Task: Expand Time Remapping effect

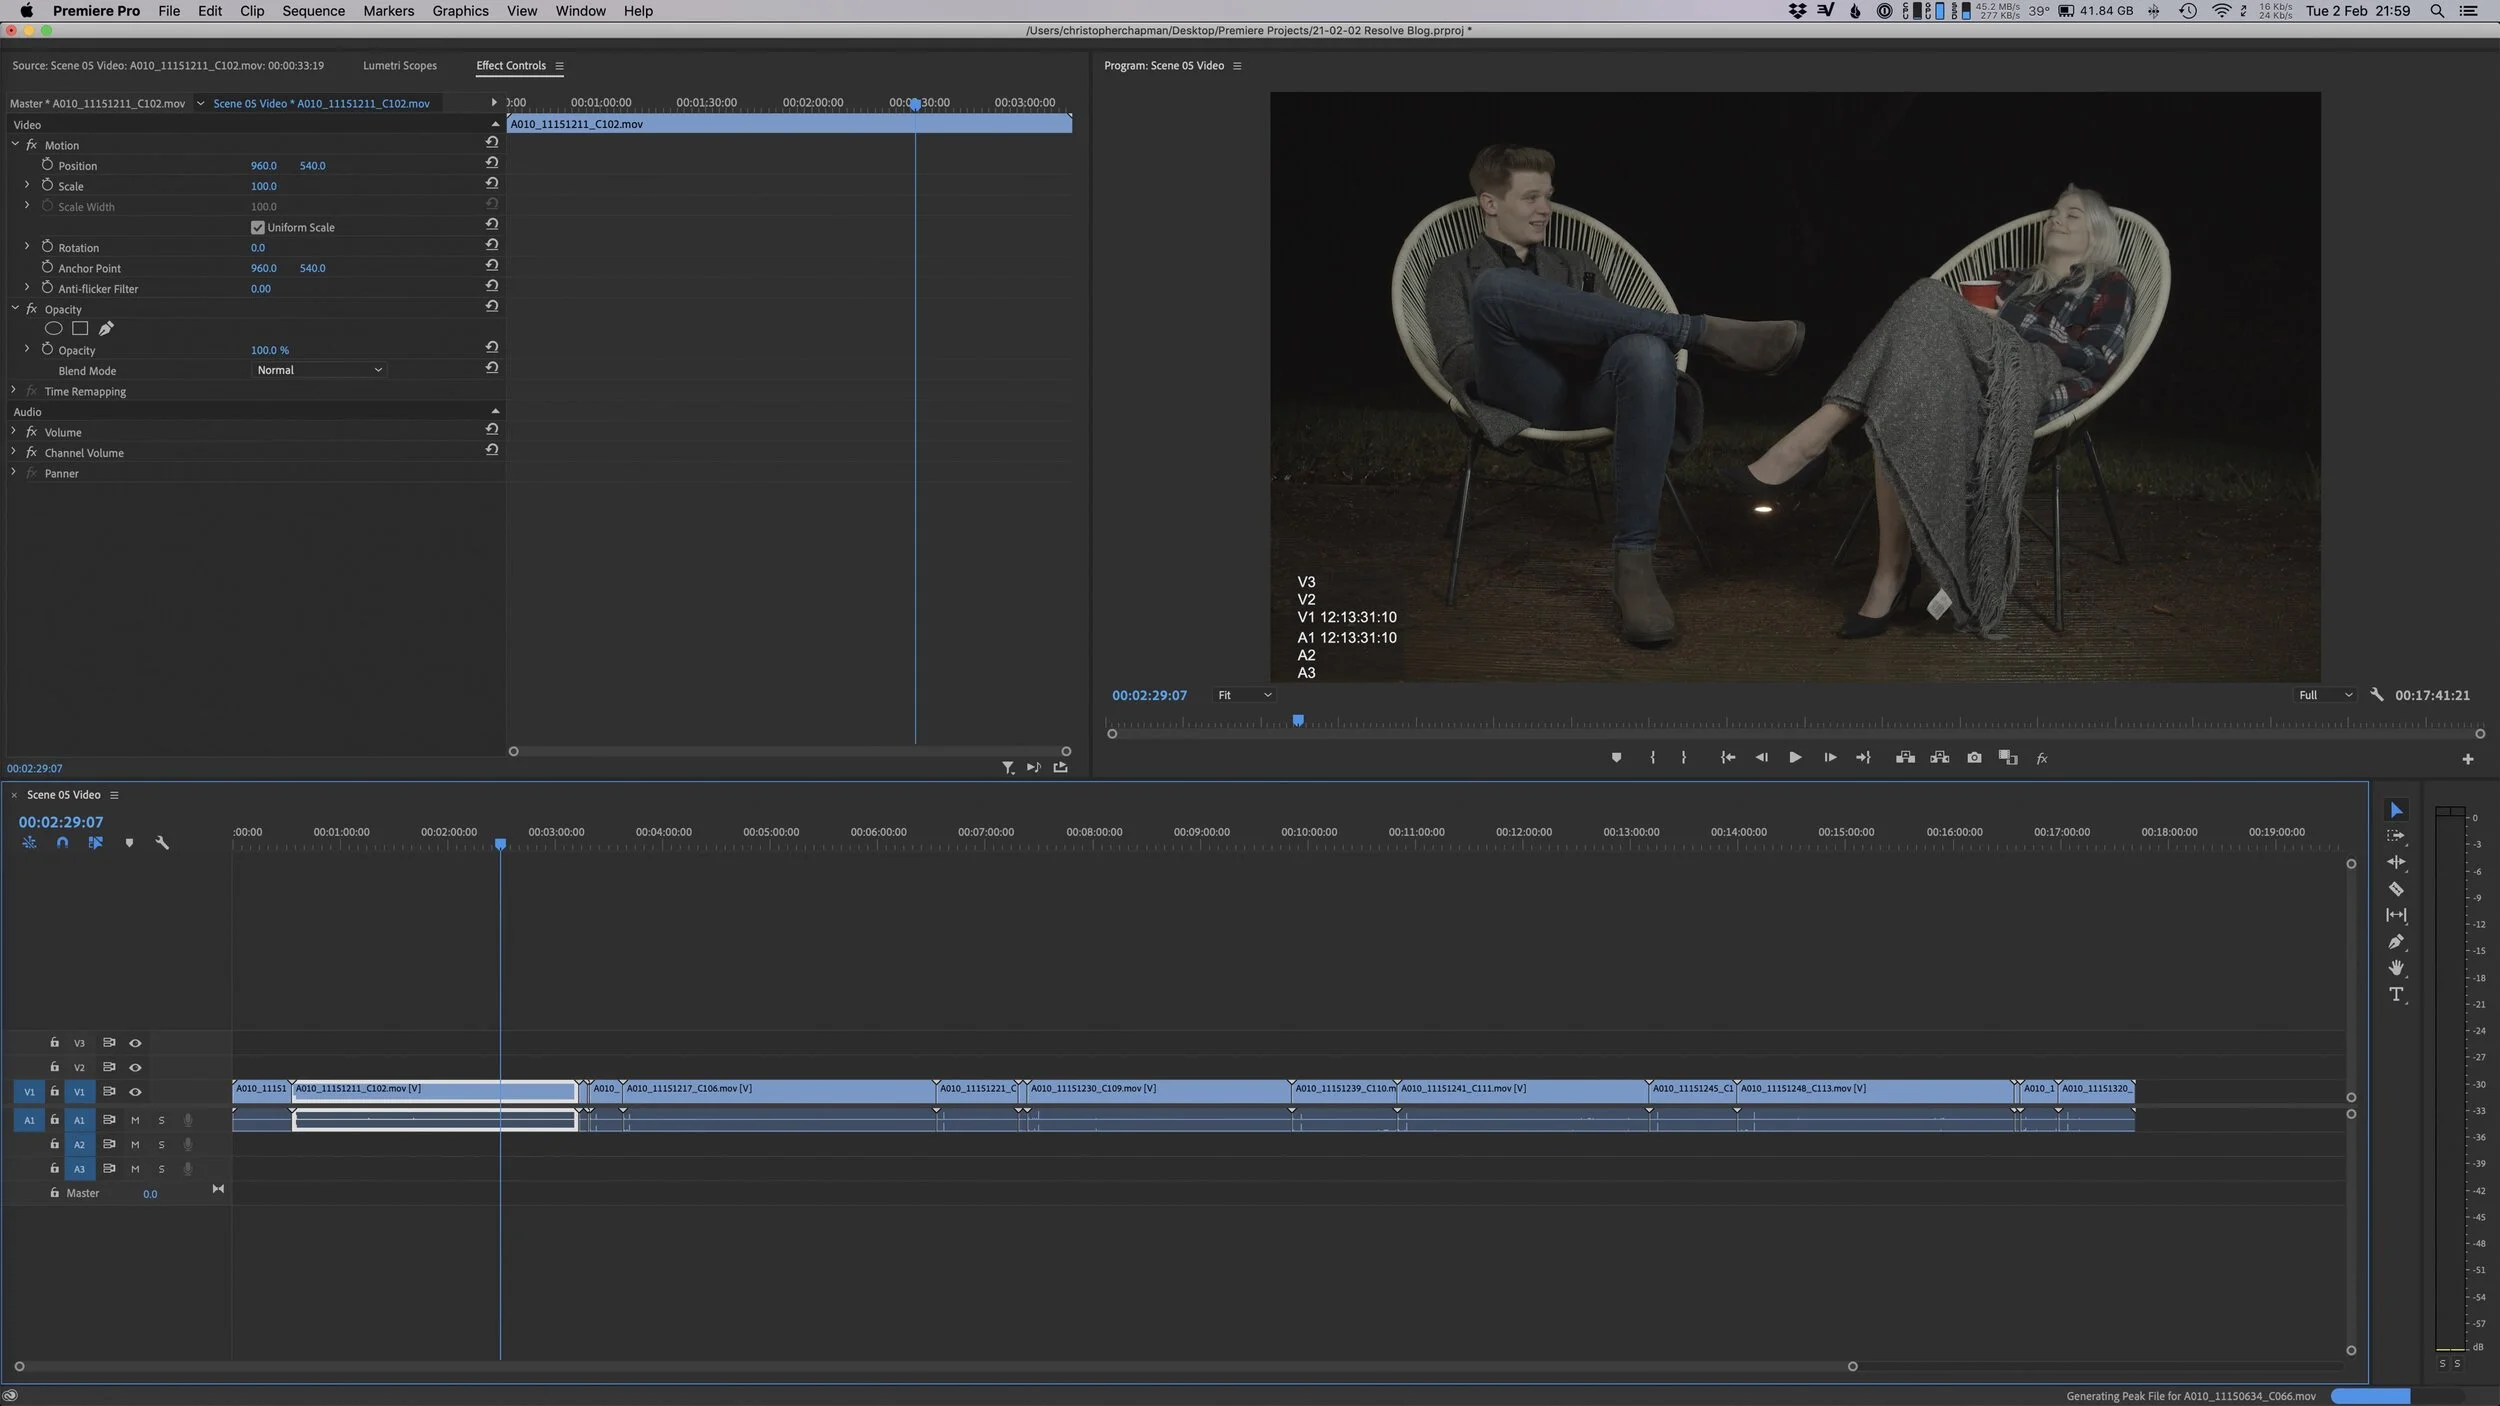Action: [x=14, y=391]
